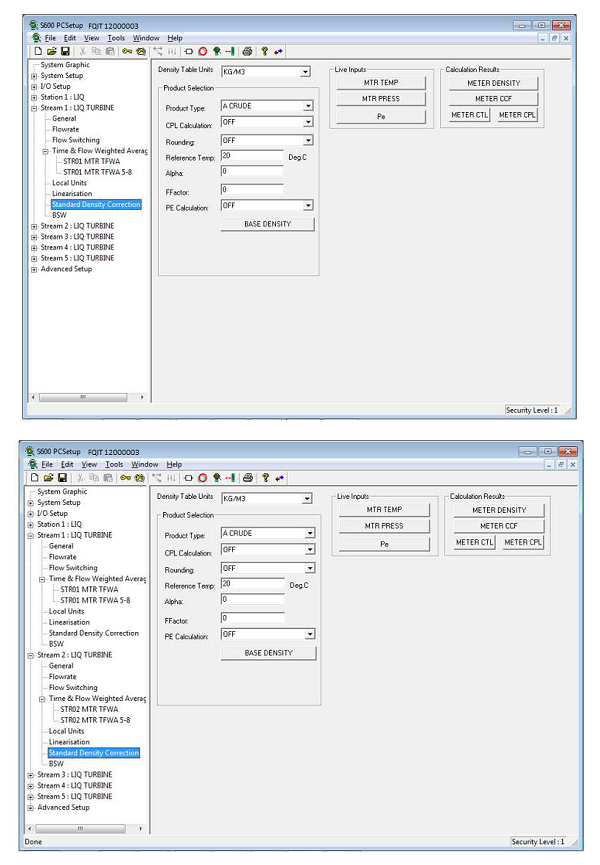Click the red arrow exit icon in top window
The width and height of the screenshot is (600, 865).
pyautogui.click(x=230, y=51)
